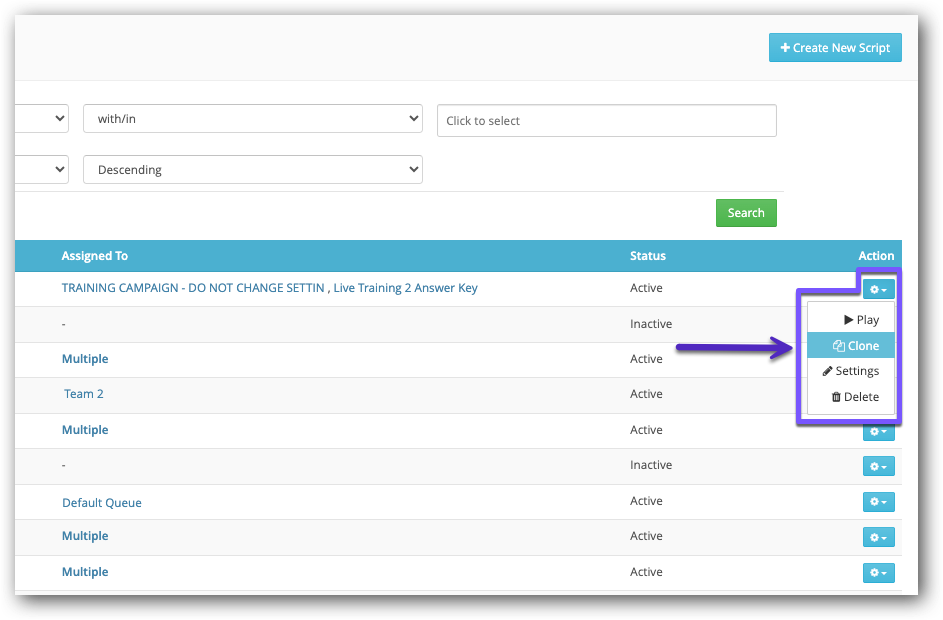
Task: Click the green Search button
Action: (x=746, y=213)
